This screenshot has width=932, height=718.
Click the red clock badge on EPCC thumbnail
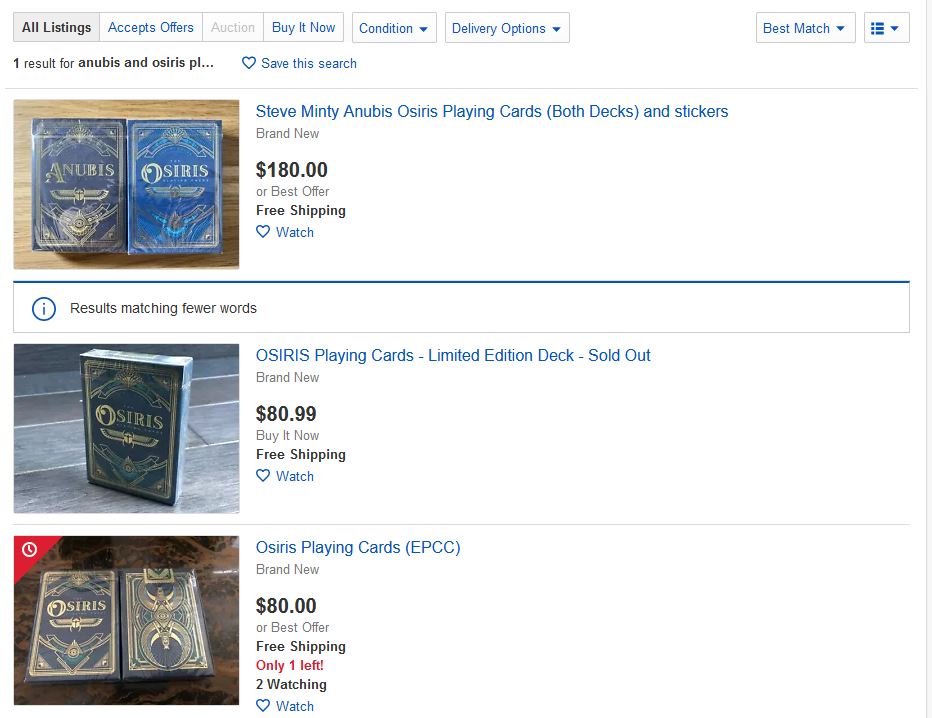29,549
